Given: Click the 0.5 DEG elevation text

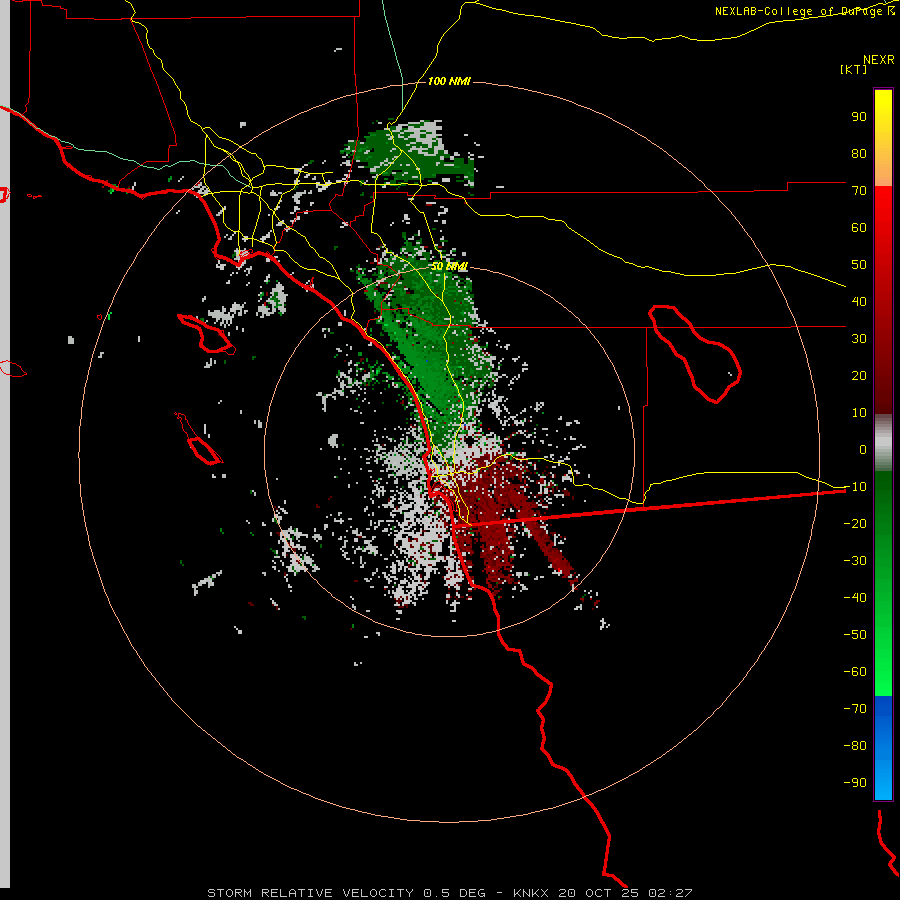Looking at the screenshot, I should tap(455, 893).
